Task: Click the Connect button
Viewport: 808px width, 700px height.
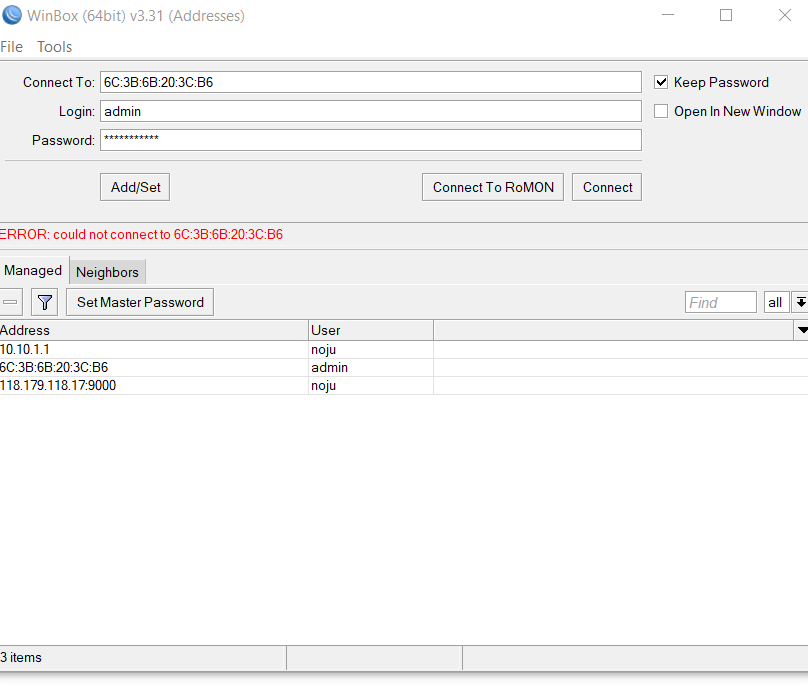Action: click(x=607, y=187)
